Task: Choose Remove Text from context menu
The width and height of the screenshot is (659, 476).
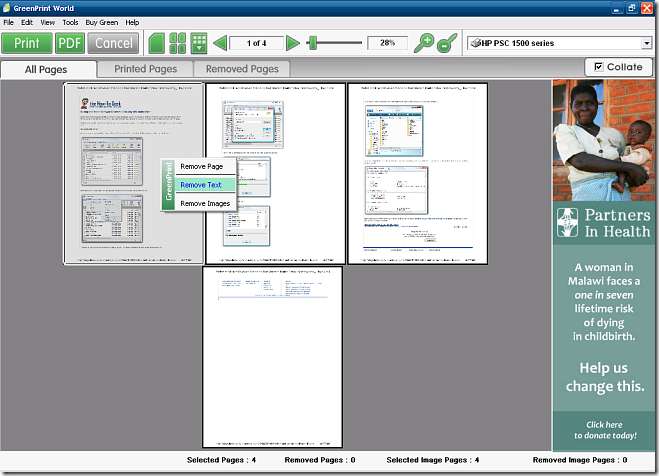Action: tap(201, 185)
